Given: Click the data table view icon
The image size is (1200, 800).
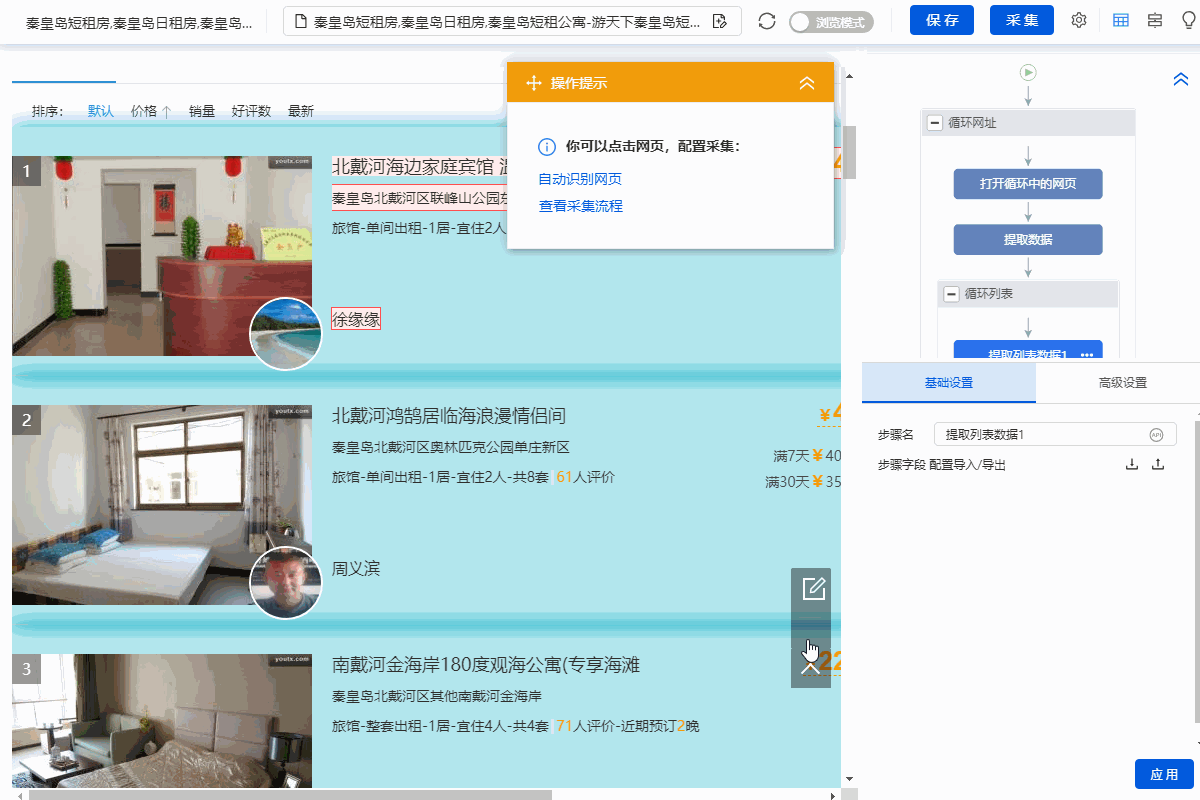Looking at the screenshot, I should [x=1121, y=21].
